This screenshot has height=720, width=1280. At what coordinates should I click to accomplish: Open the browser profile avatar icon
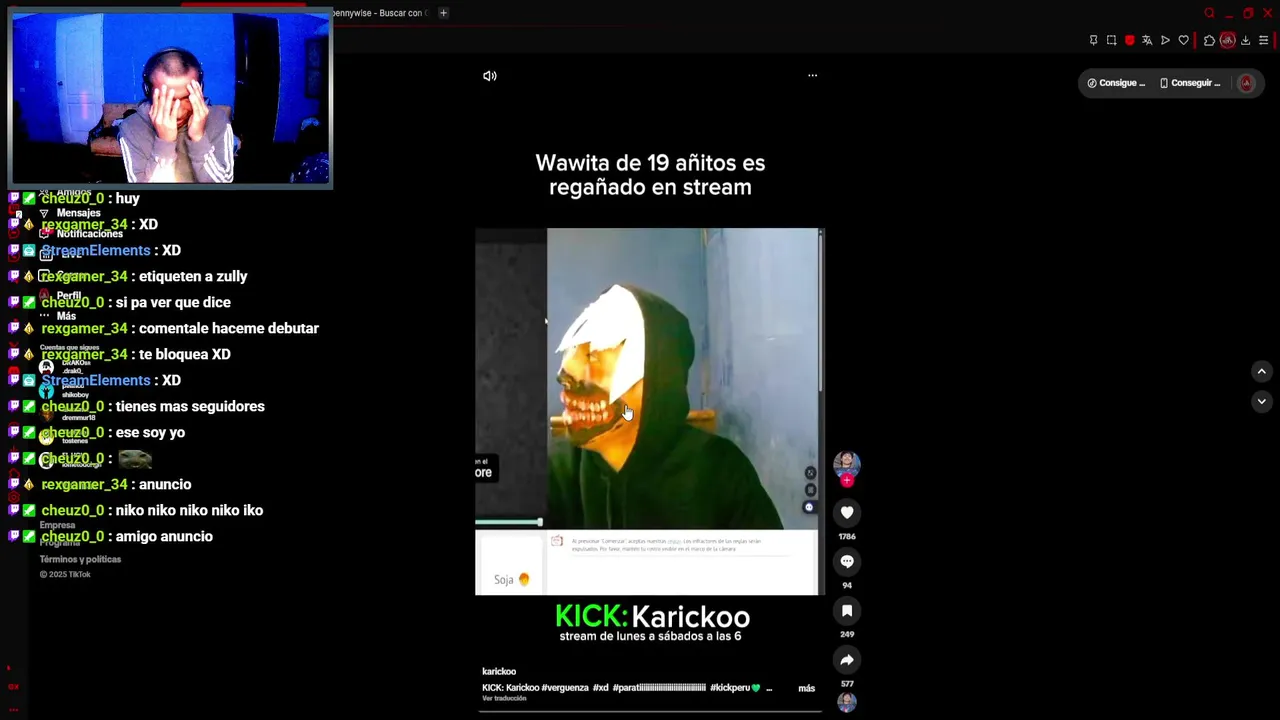tap(1227, 40)
